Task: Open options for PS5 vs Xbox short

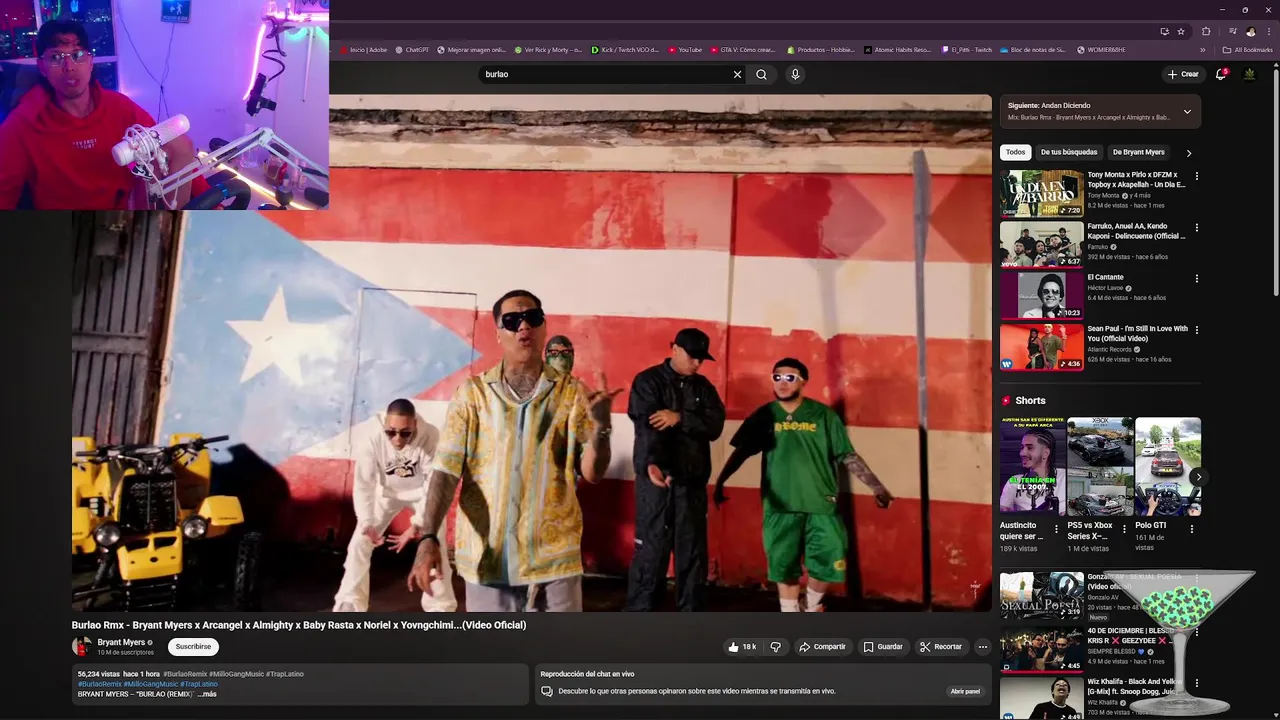Action: click(x=1124, y=529)
